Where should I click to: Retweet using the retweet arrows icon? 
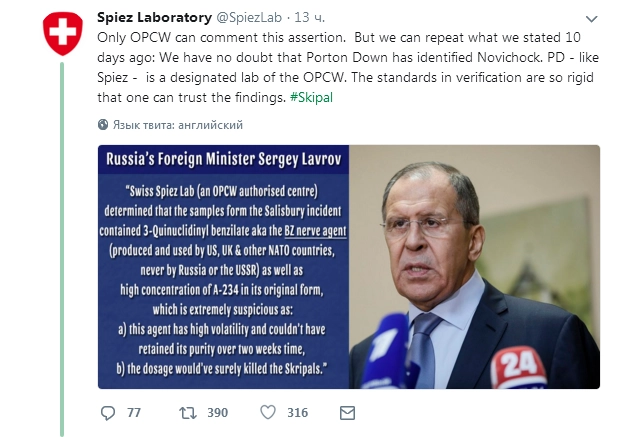pyautogui.click(x=185, y=412)
